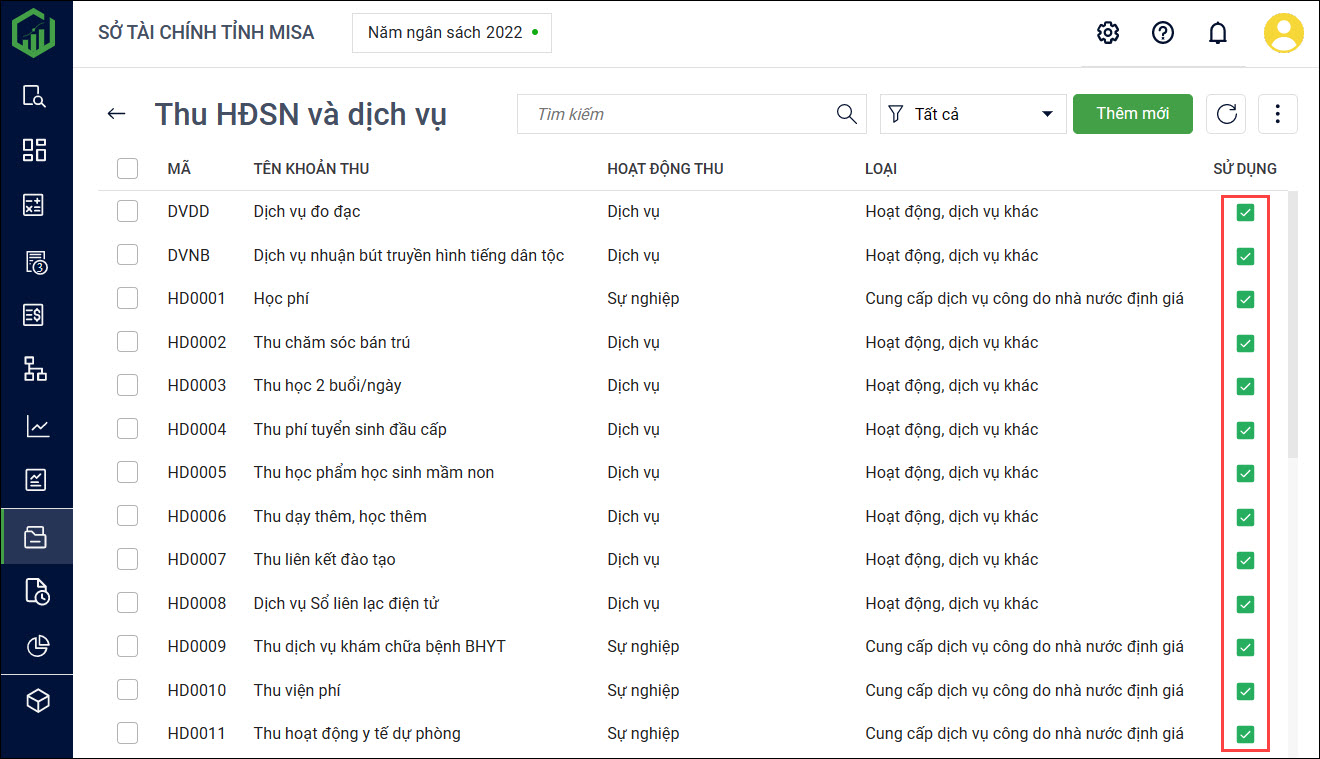Click into the Tìm kiếm search field
This screenshot has width=1320, height=759.
680,114
